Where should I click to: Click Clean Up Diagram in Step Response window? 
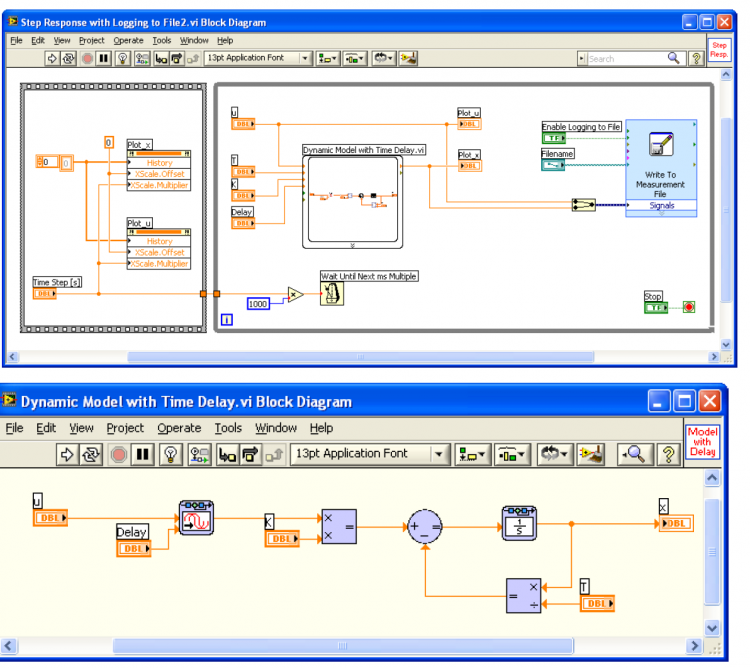[408, 58]
